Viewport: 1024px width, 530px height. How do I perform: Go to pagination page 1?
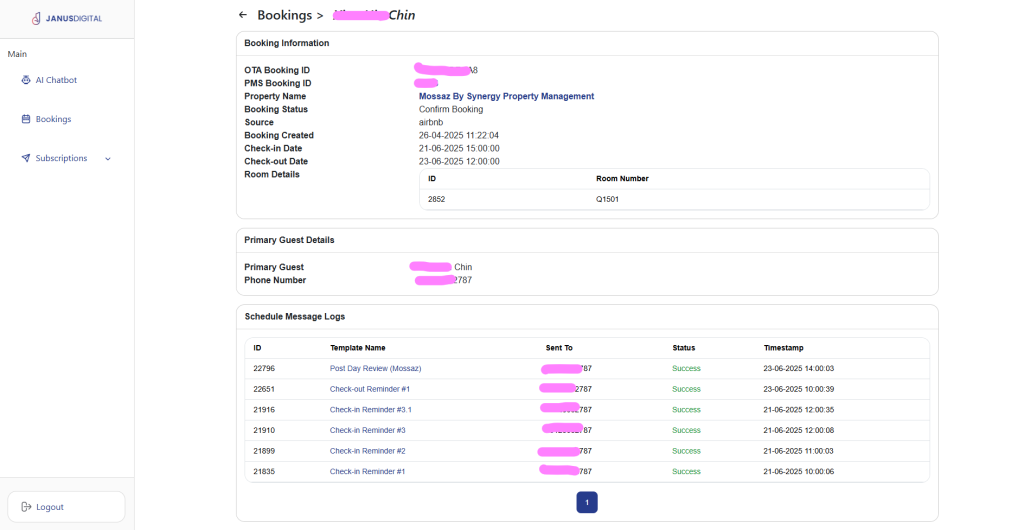pos(587,502)
